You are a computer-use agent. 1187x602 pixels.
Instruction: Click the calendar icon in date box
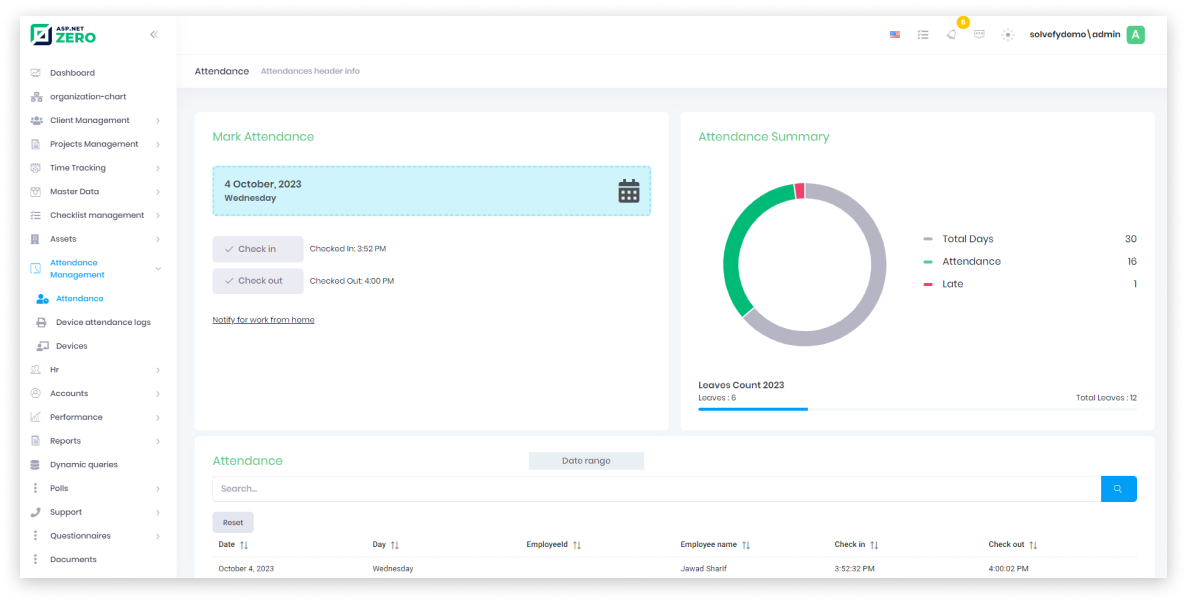(628, 191)
